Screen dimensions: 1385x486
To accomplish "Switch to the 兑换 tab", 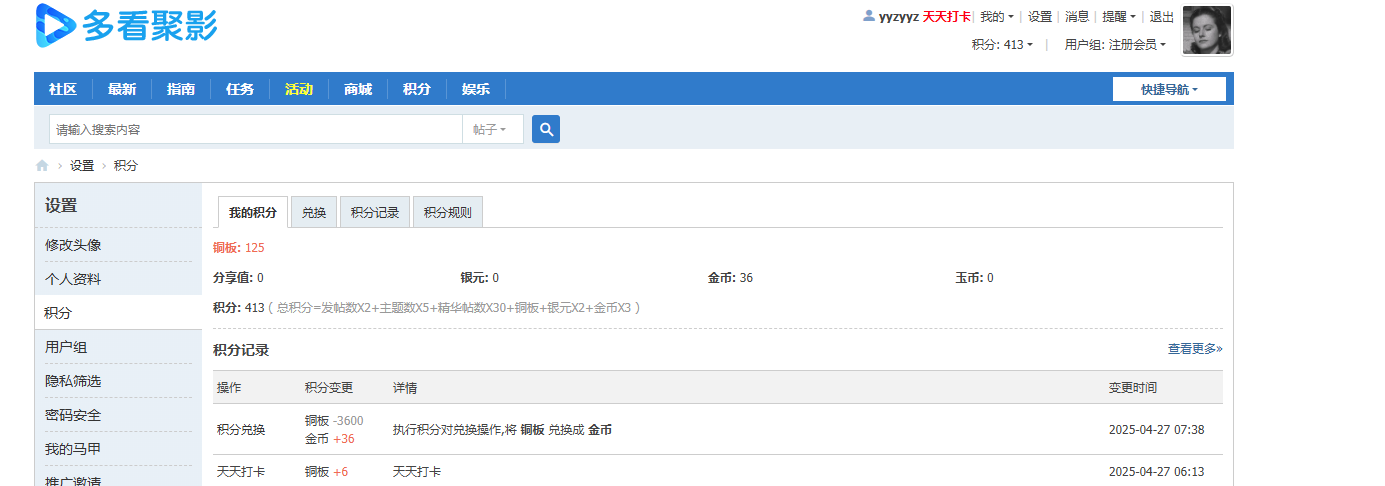I will (314, 212).
